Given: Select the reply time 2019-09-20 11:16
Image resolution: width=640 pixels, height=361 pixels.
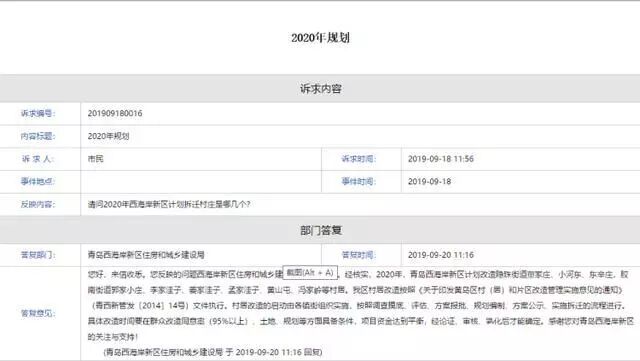Looking at the screenshot, I should (441, 255).
